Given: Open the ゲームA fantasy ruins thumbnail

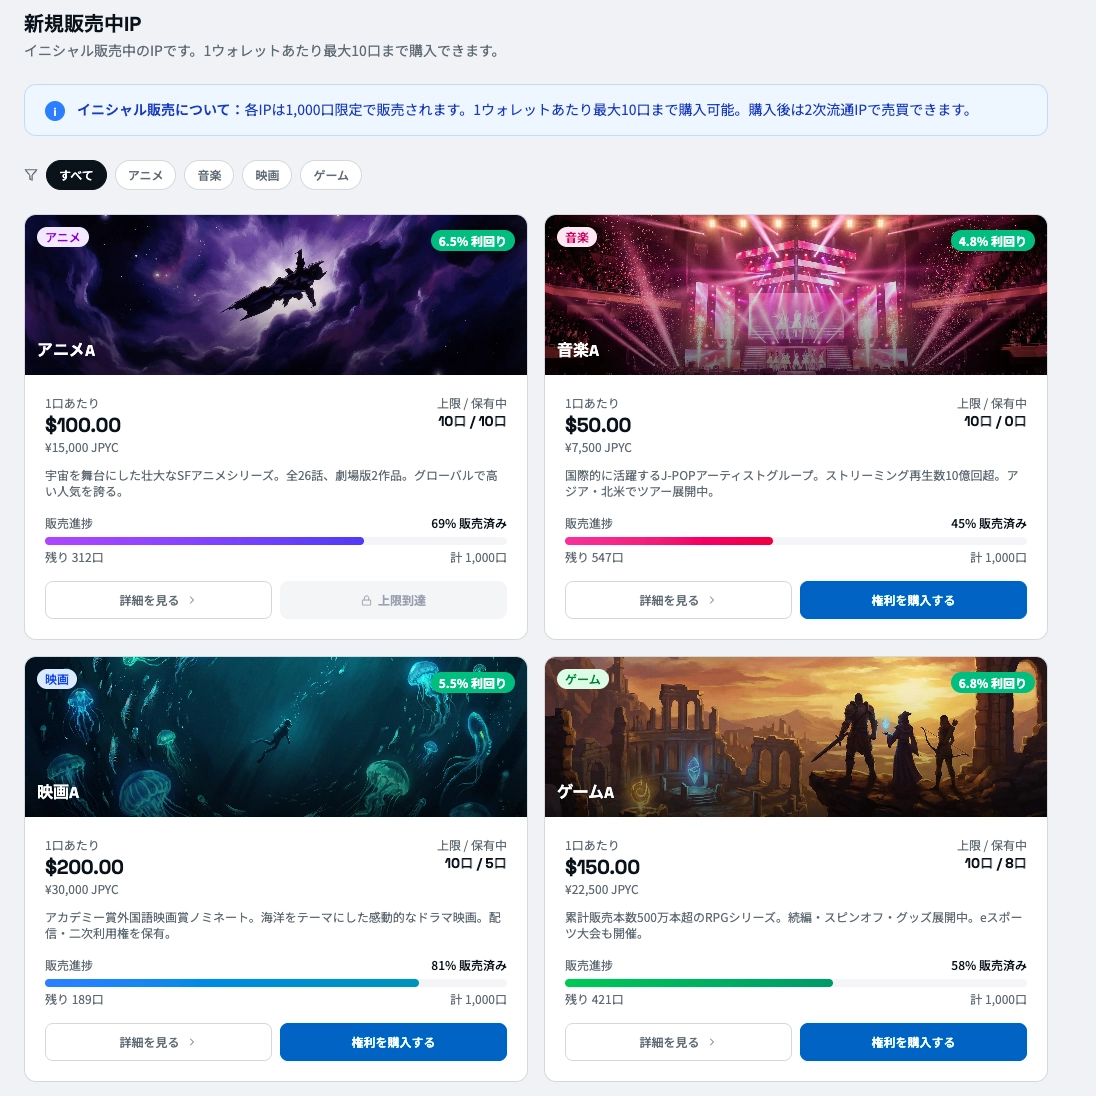Looking at the screenshot, I should (795, 737).
